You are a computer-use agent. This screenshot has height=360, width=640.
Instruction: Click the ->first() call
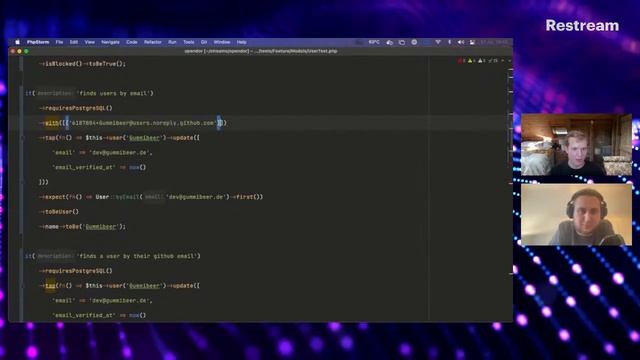coord(247,197)
